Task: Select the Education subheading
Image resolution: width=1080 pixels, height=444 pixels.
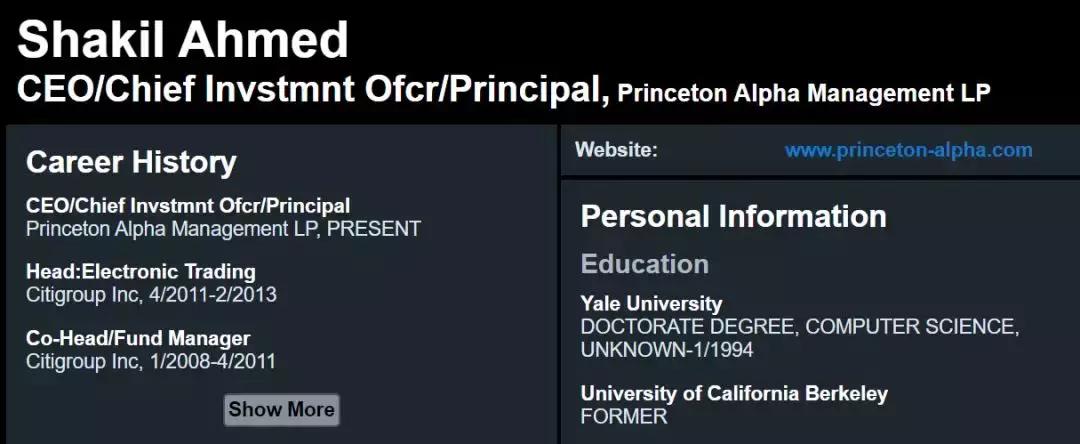Action: (x=644, y=264)
